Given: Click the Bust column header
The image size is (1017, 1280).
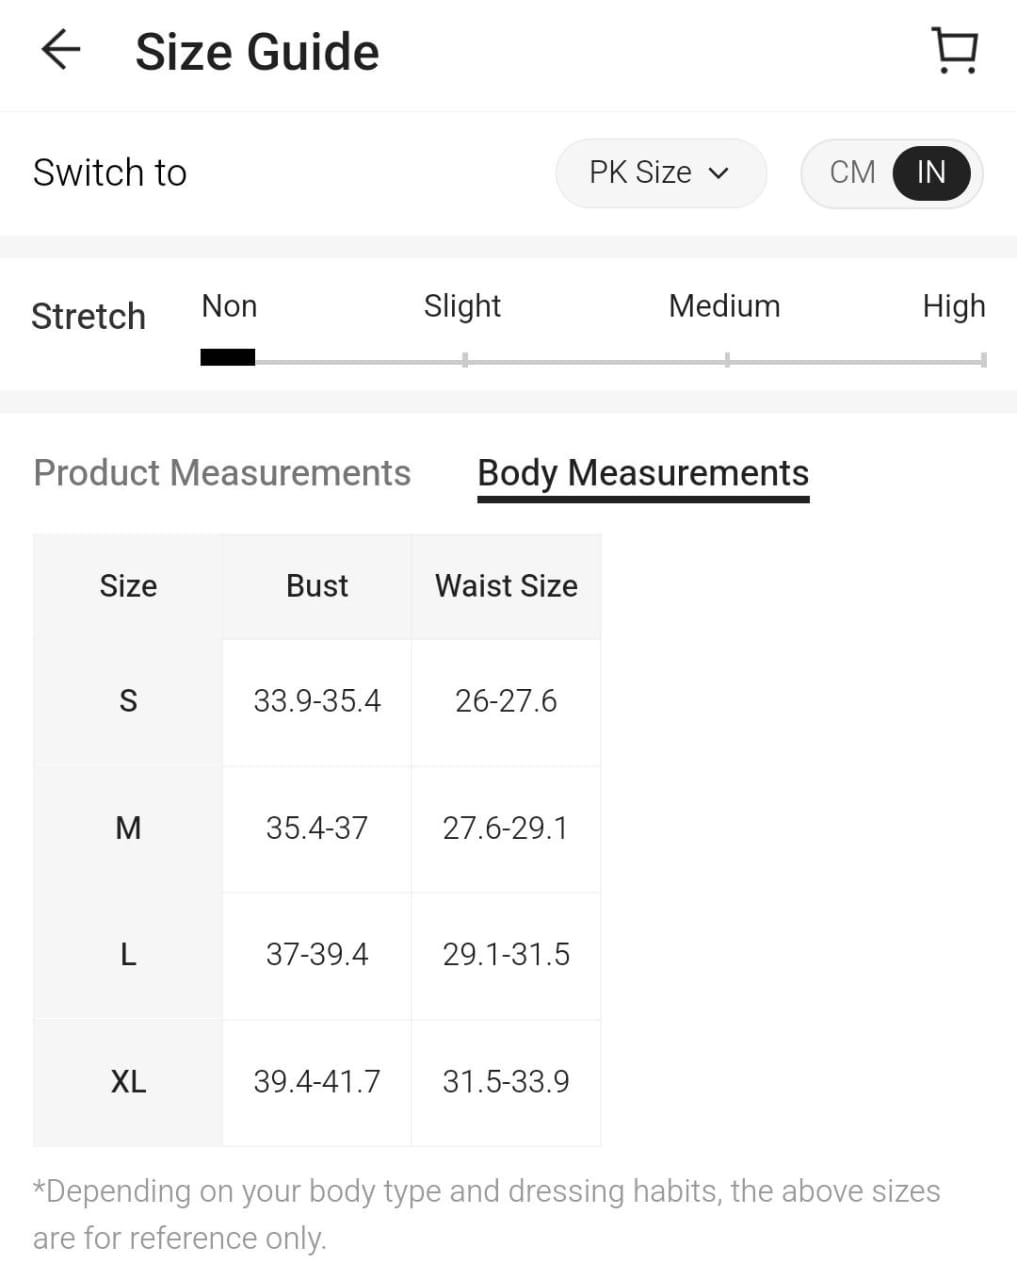Looking at the screenshot, I should pos(317,586).
